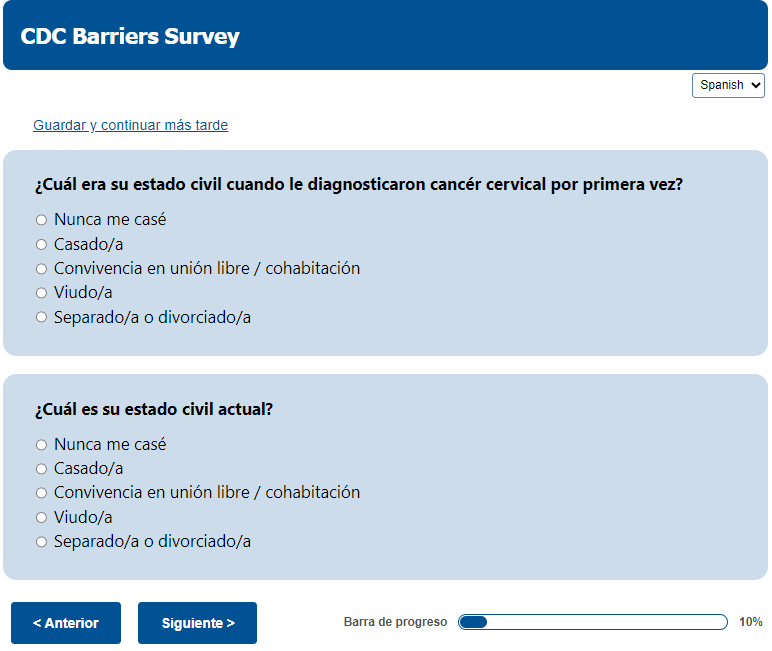Choose "Casado/a" under estado civil actual
This screenshot has height=651, width=772.
tap(42, 469)
